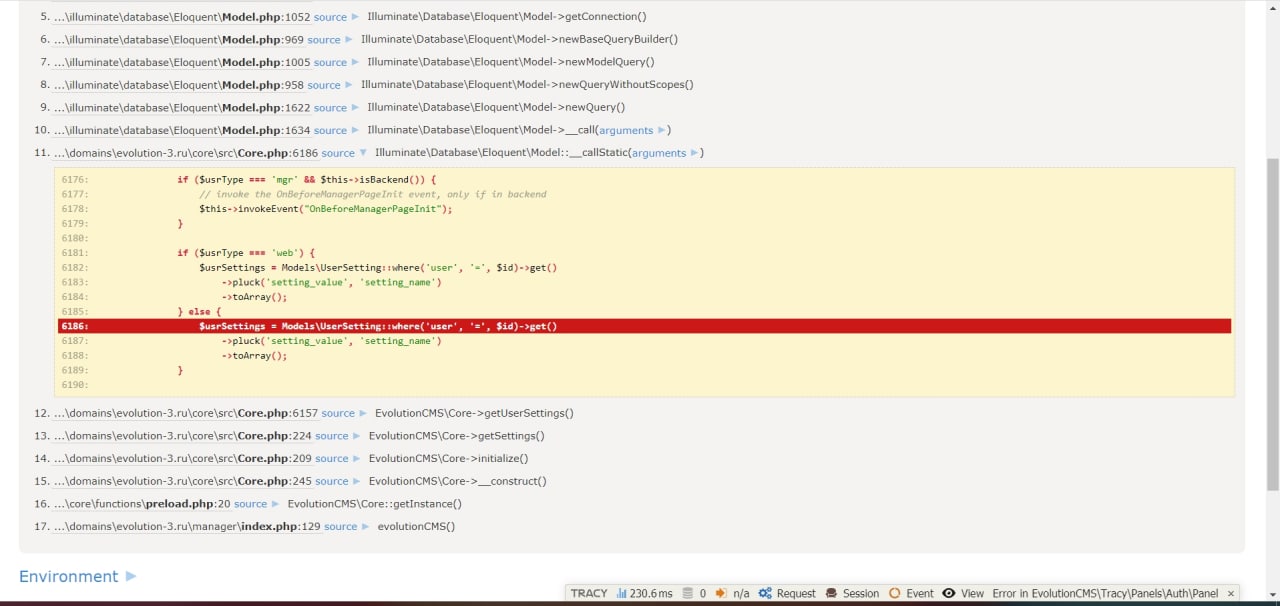Open the Request panel in Tracy bar
The image size is (1280, 606).
(787, 593)
